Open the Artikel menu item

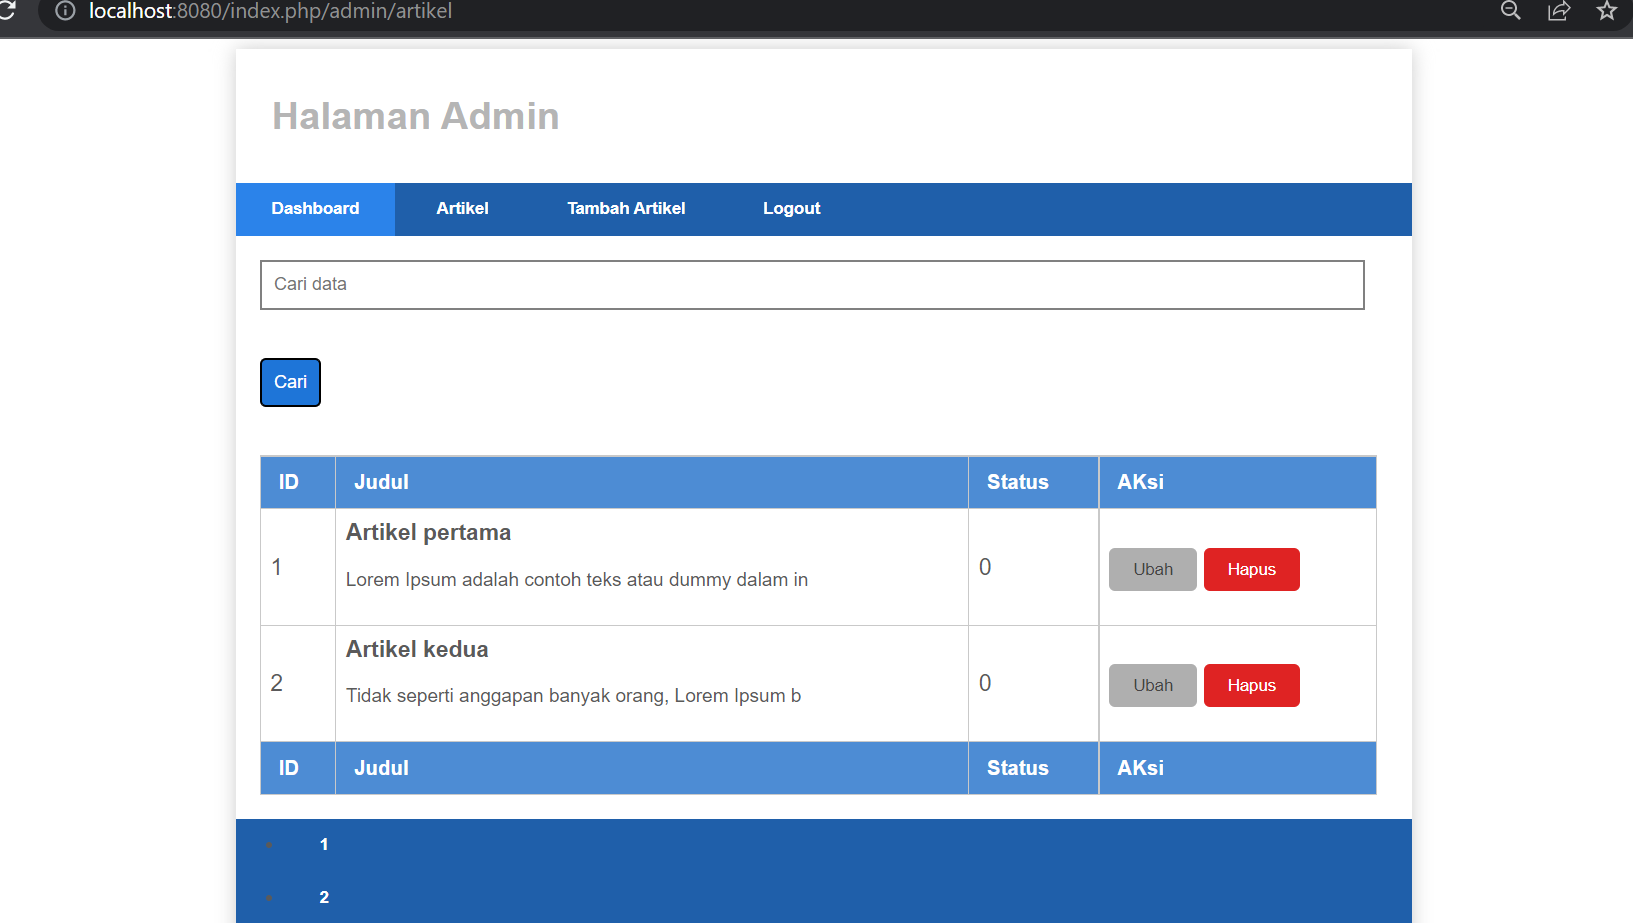click(462, 208)
